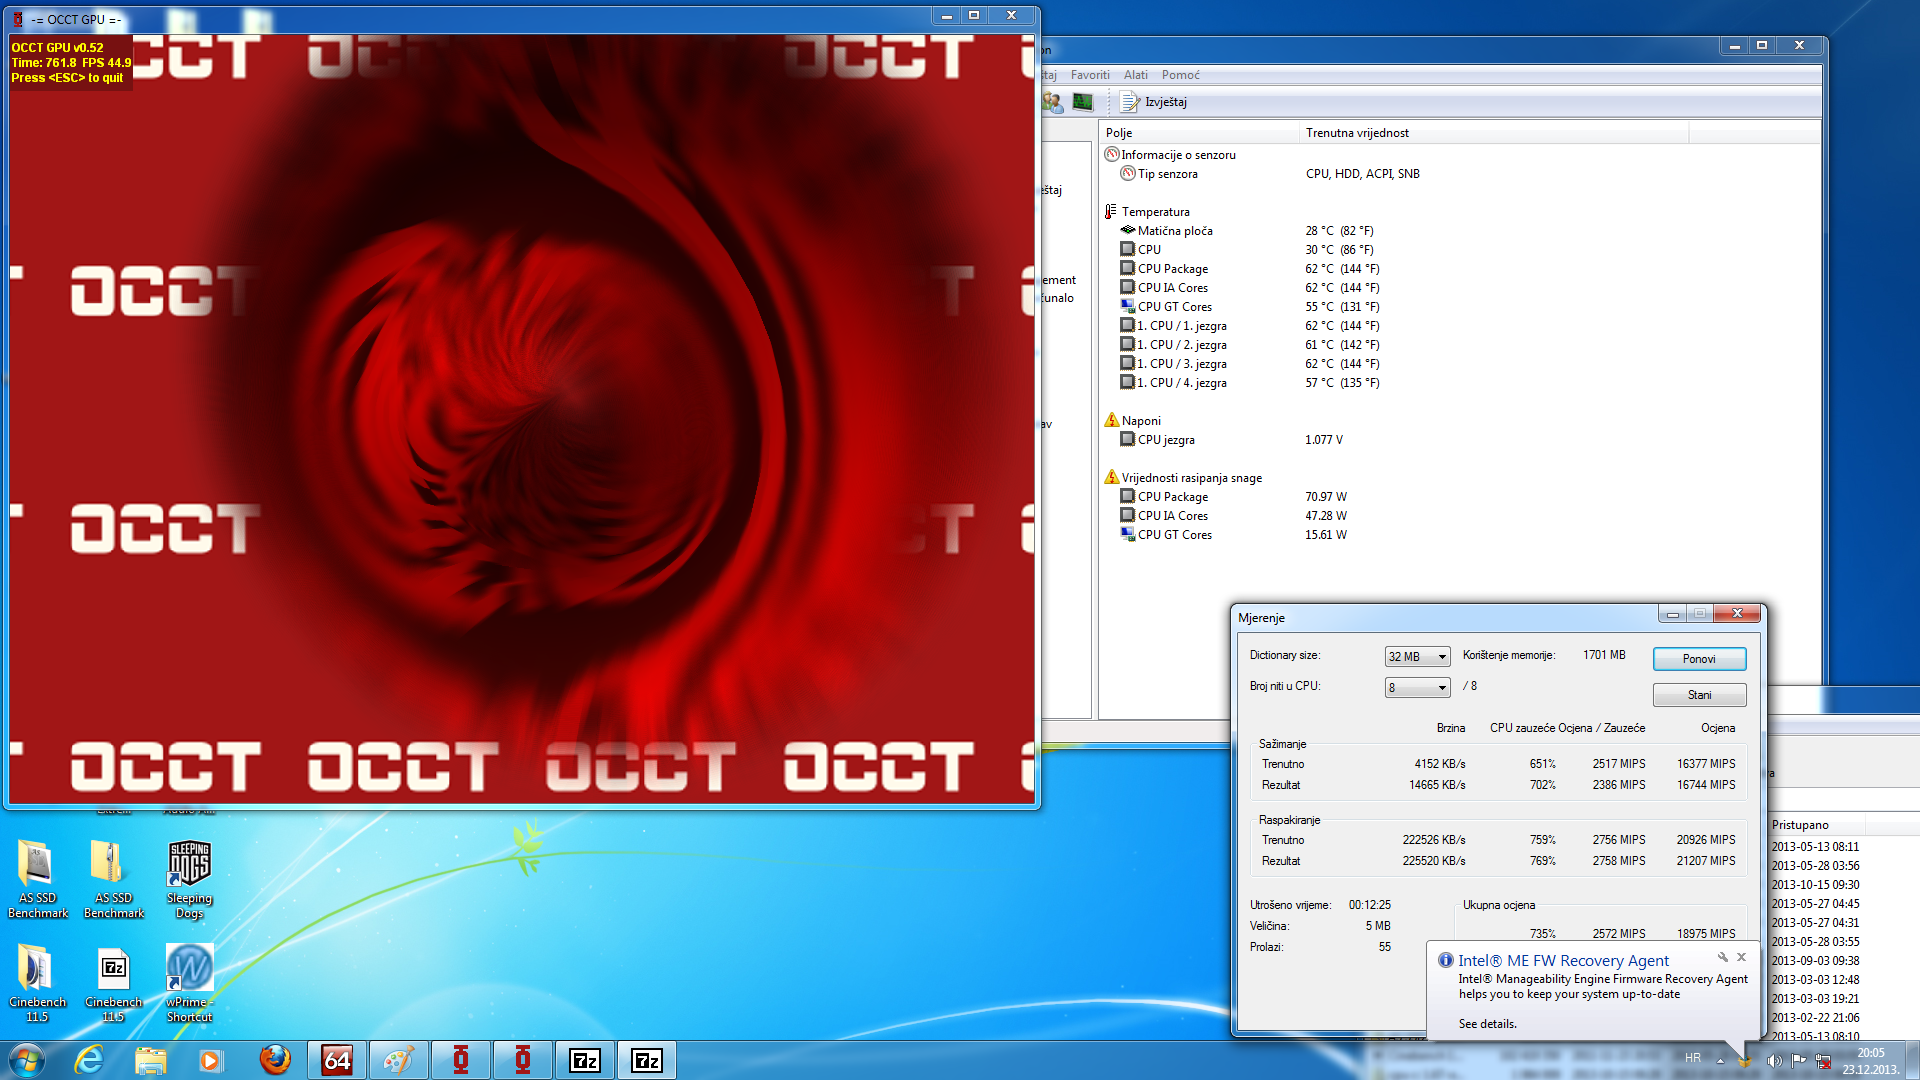The height and width of the screenshot is (1080, 1920).
Task: Open the Cinebench 11.5 folder icon
Action: click(x=37, y=982)
